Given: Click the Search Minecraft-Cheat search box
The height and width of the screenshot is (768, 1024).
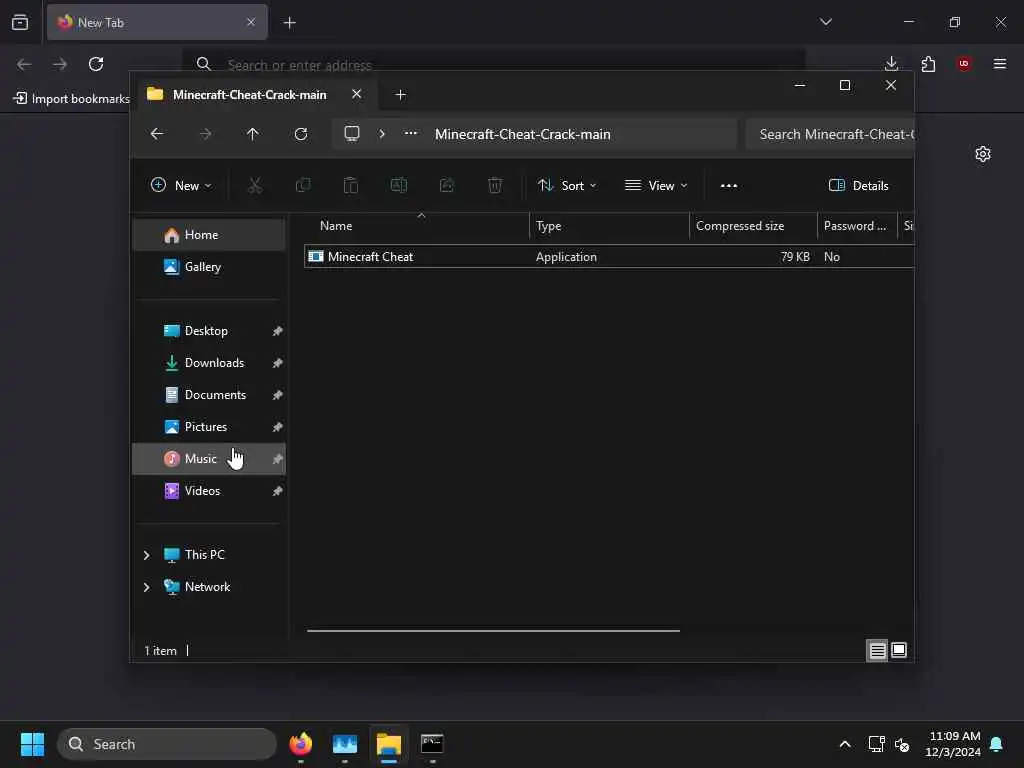Looking at the screenshot, I should (830, 134).
